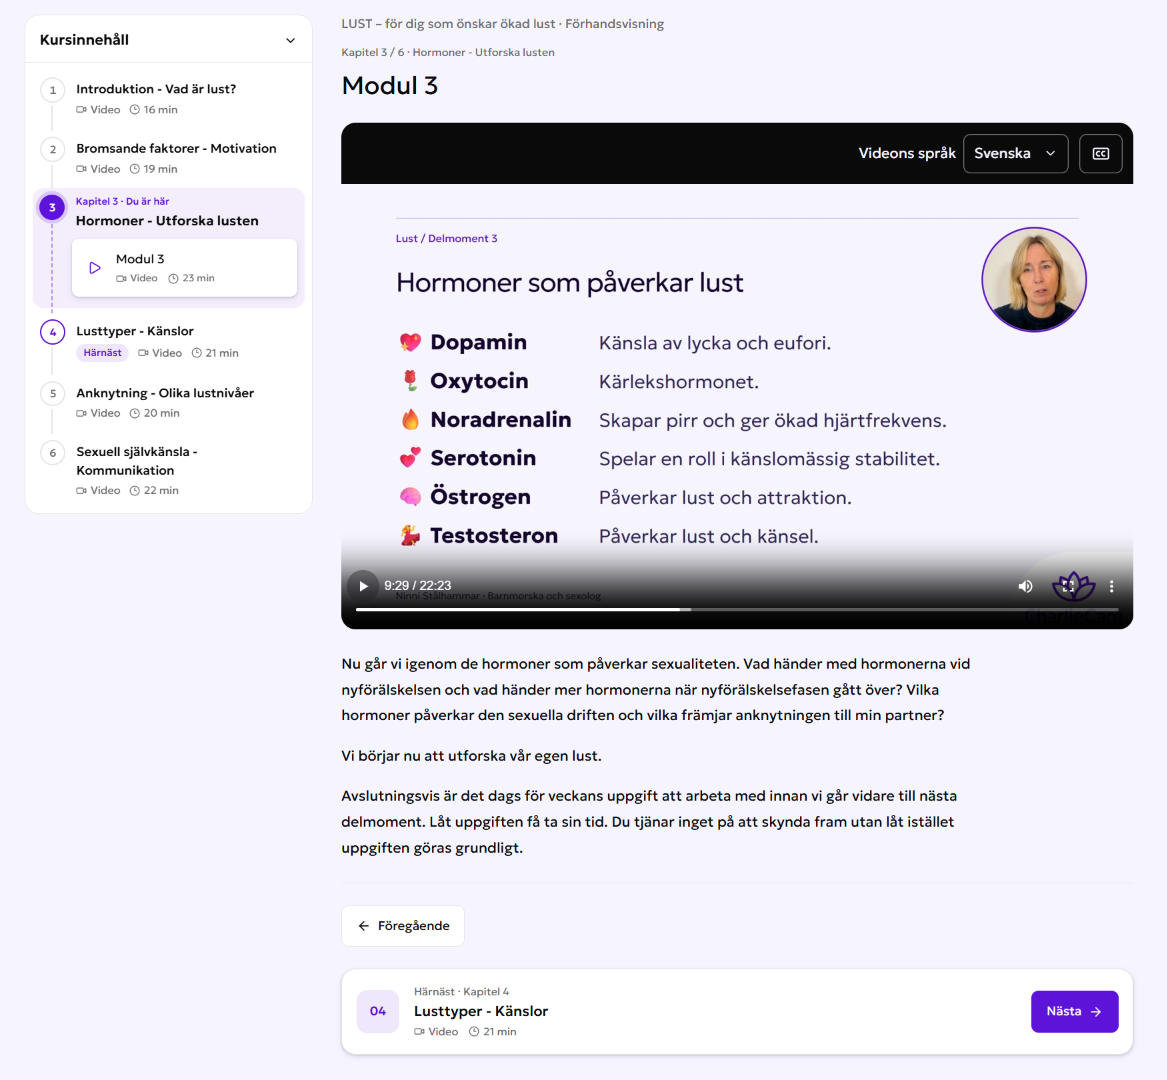Click 'Kärlekshormonet.' text in slide

(679, 382)
